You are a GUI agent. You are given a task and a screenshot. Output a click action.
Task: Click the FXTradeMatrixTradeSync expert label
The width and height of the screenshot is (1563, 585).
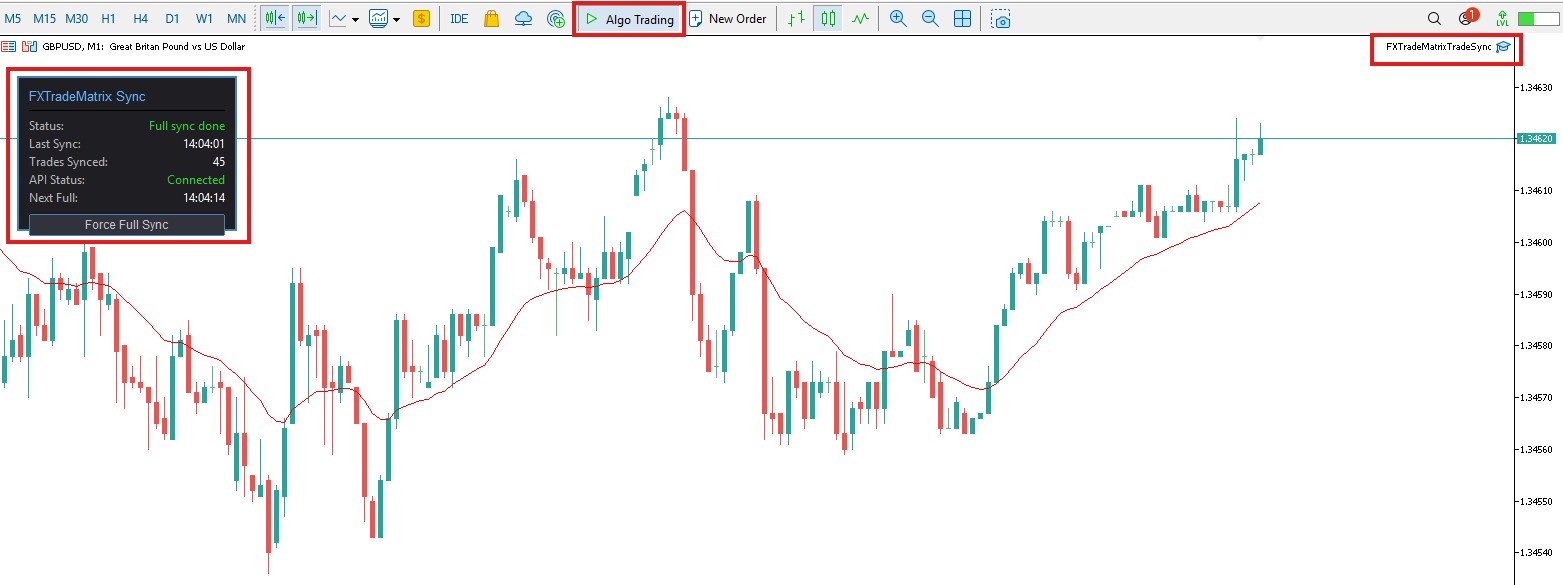pos(1438,47)
